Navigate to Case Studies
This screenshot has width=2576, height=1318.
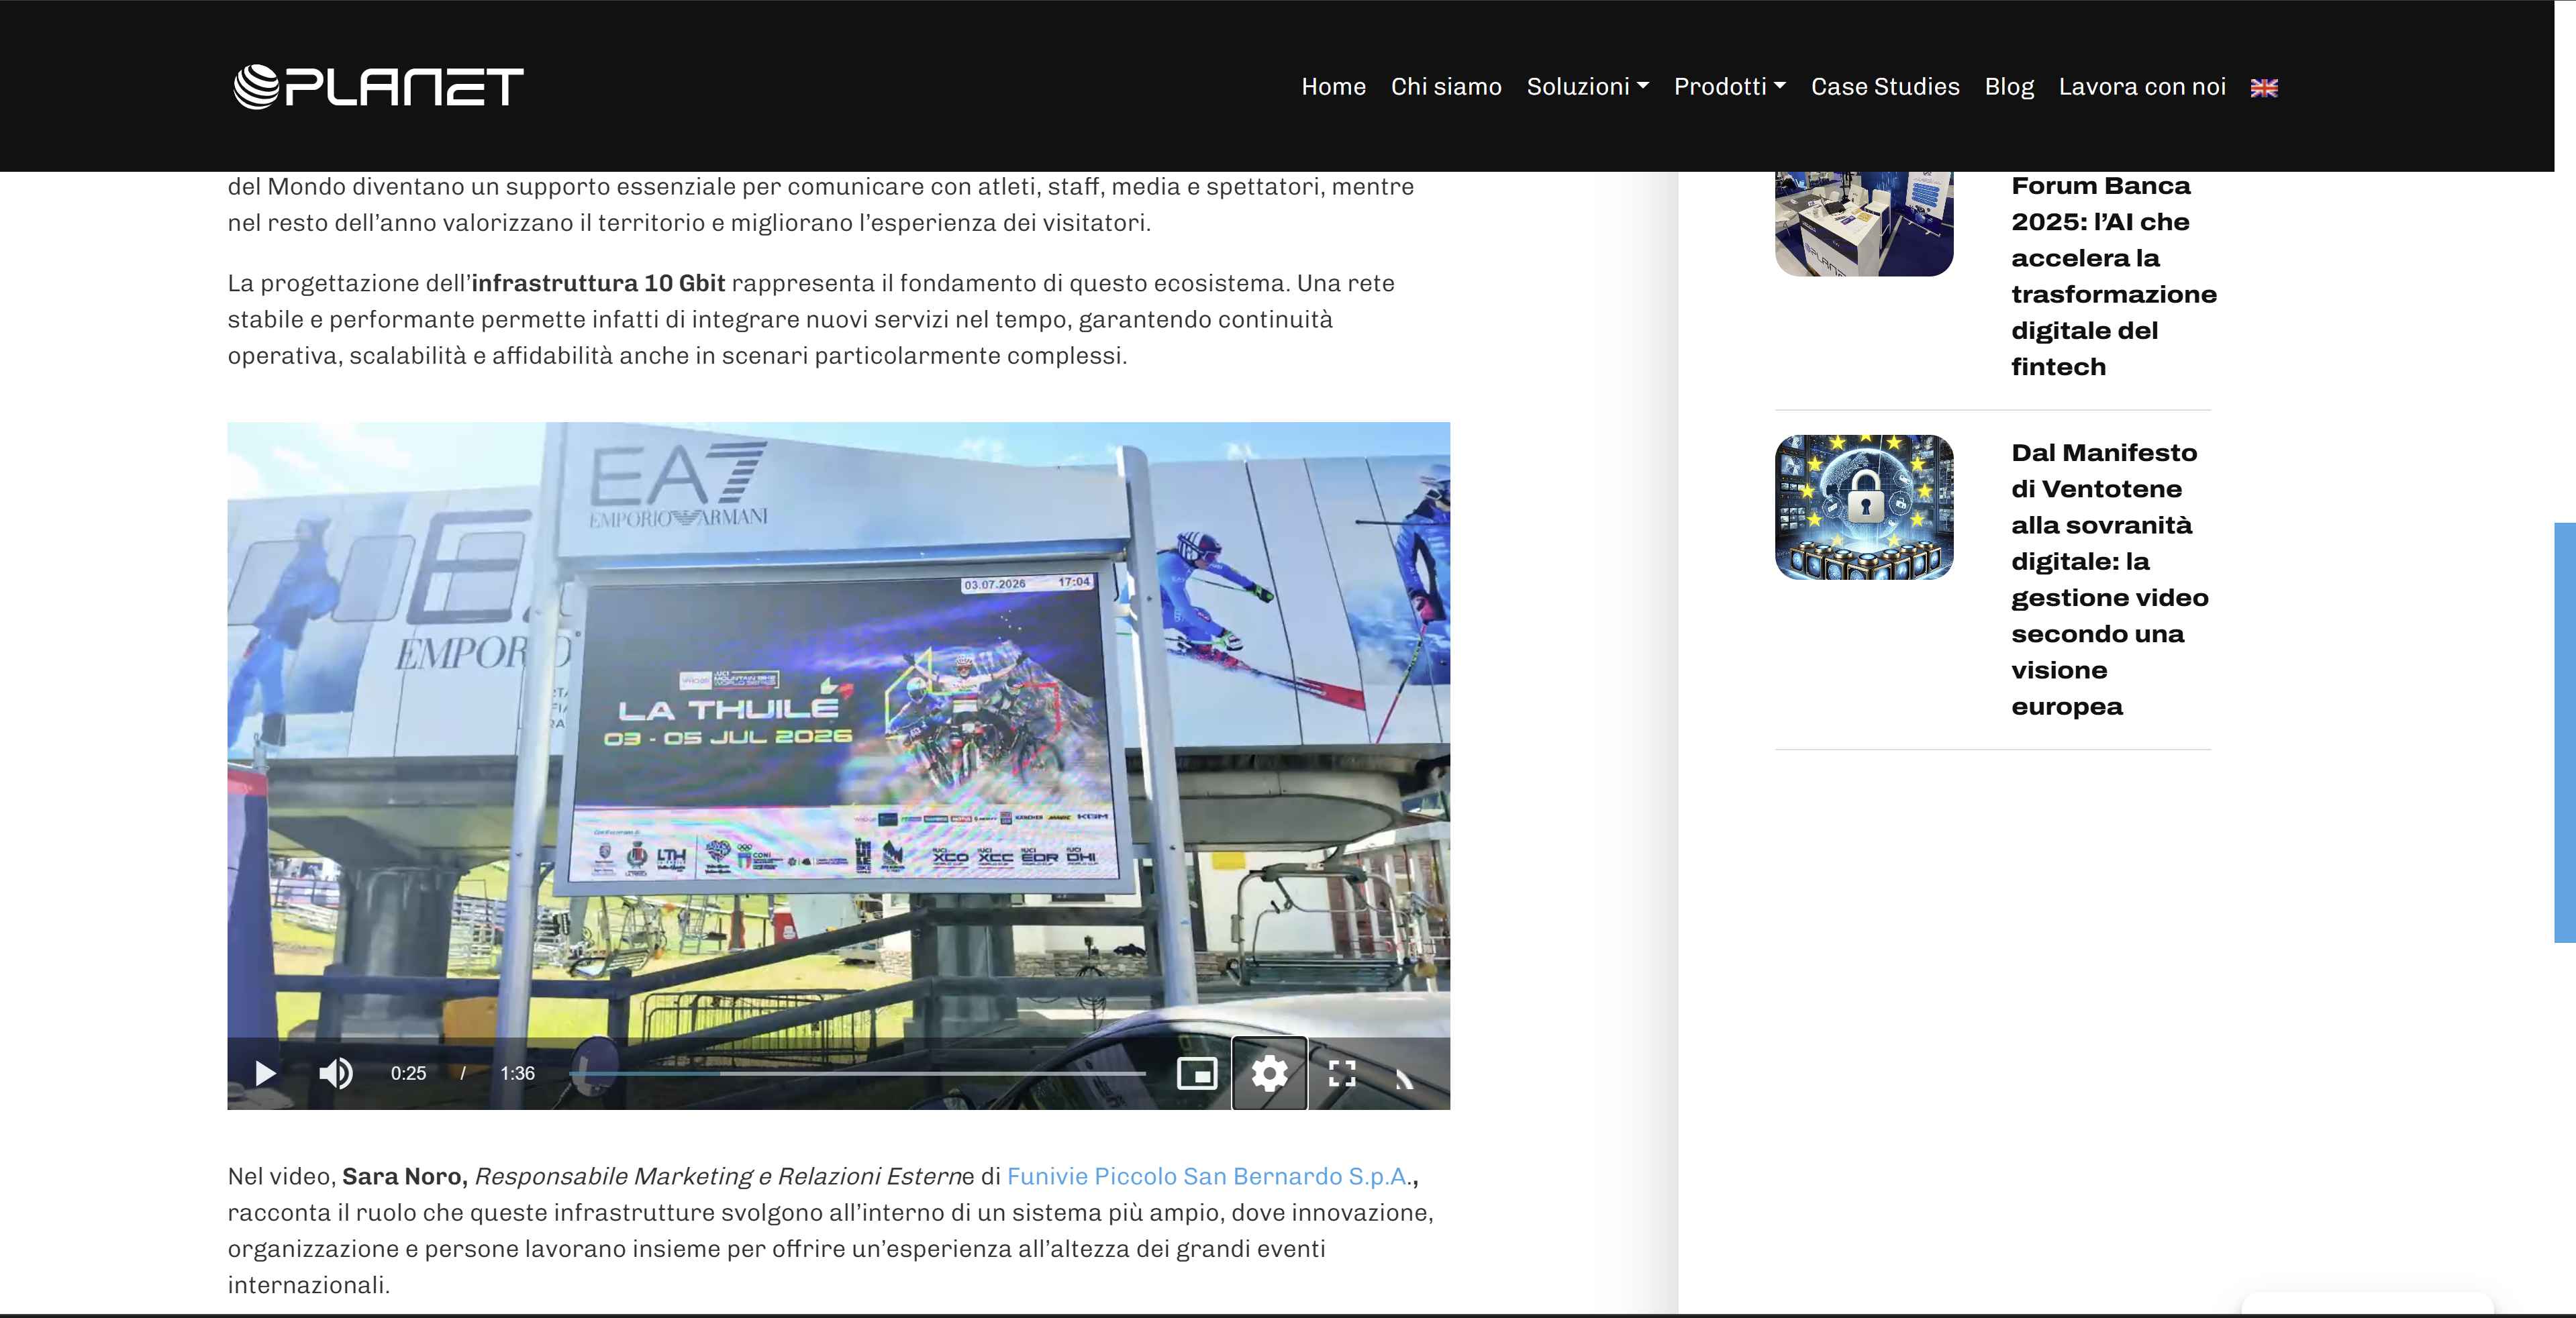click(1885, 87)
